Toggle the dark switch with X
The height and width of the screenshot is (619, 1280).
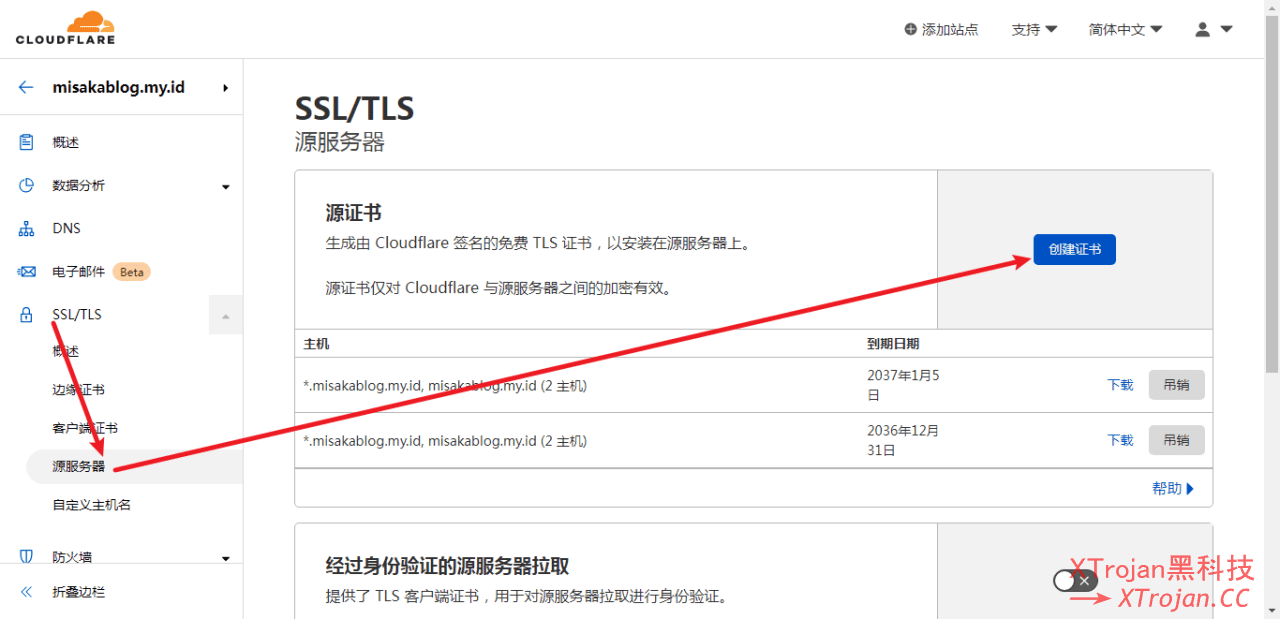pyautogui.click(x=1075, y=580)
